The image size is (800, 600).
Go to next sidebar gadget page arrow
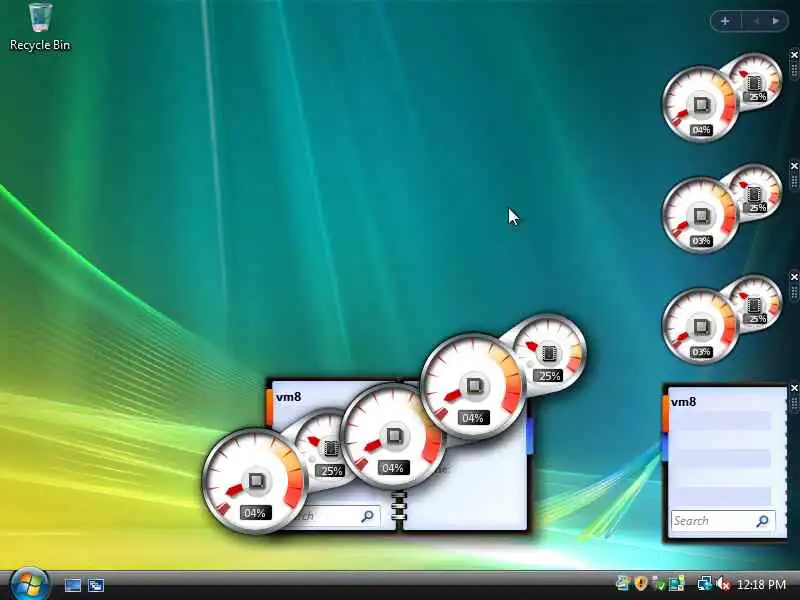776,21
